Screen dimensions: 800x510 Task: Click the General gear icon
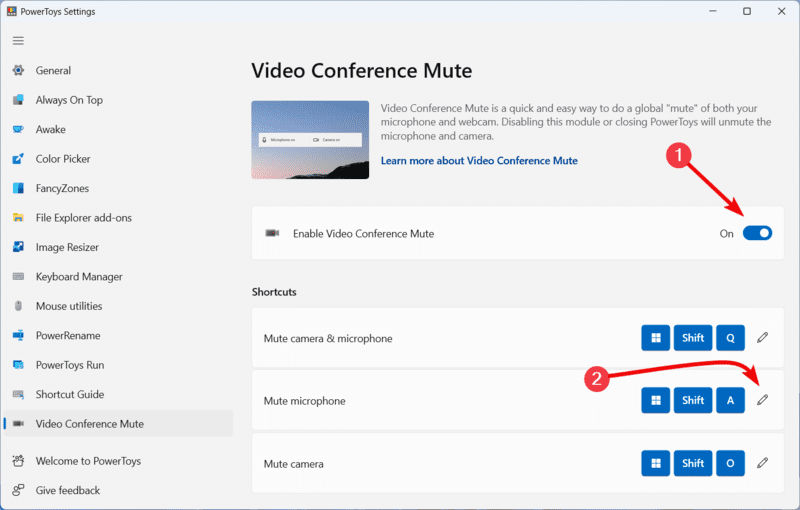click(x=18, y=70)
